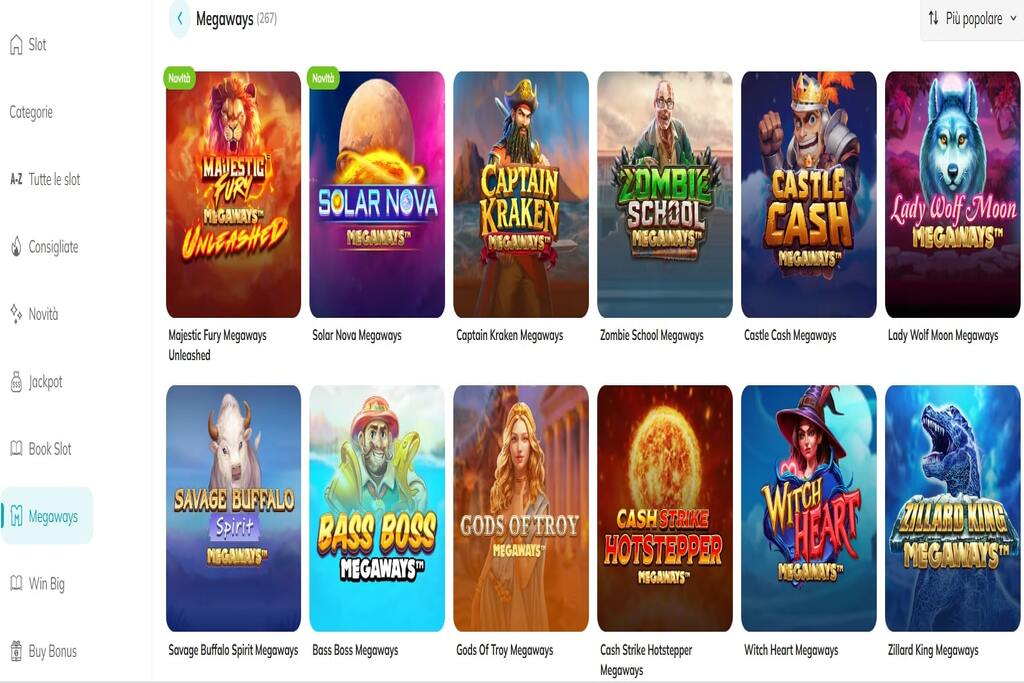This screenshot has height=683, width=1024.
Task: Select the Consigliate flame icon
Action: [x=16, y=247]
